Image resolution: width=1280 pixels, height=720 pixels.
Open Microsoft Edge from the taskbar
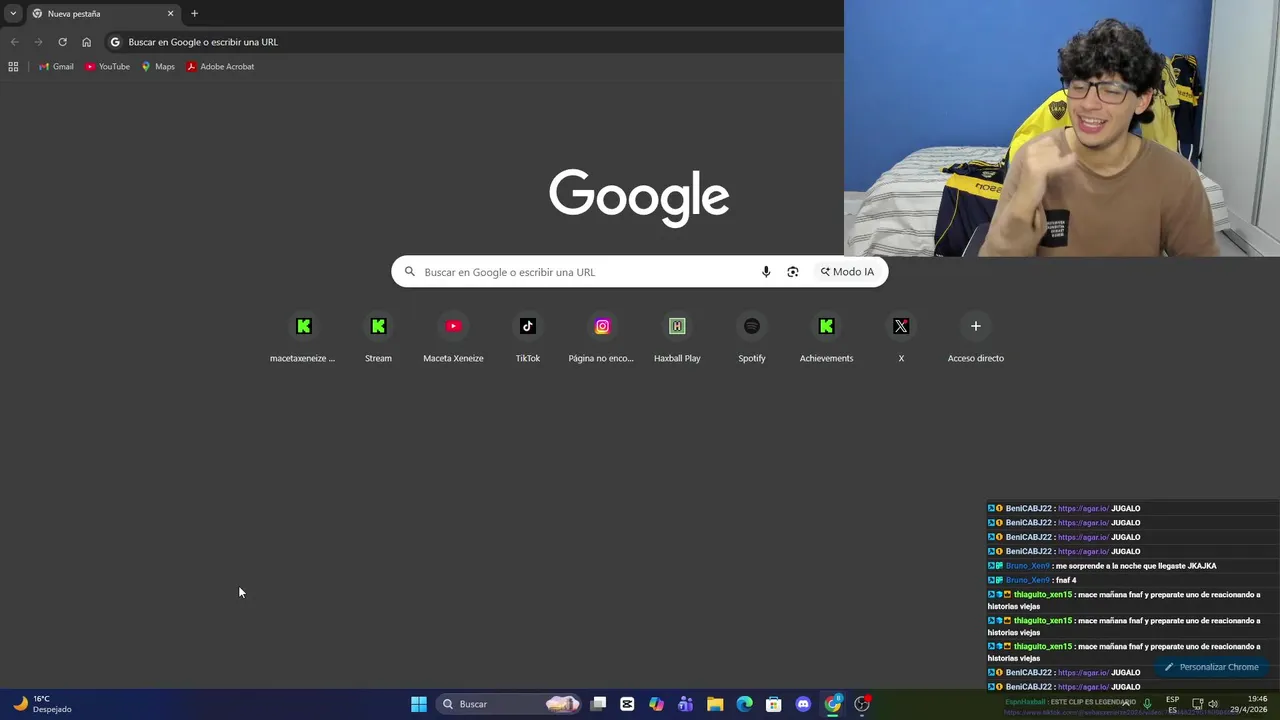[744, 704]
